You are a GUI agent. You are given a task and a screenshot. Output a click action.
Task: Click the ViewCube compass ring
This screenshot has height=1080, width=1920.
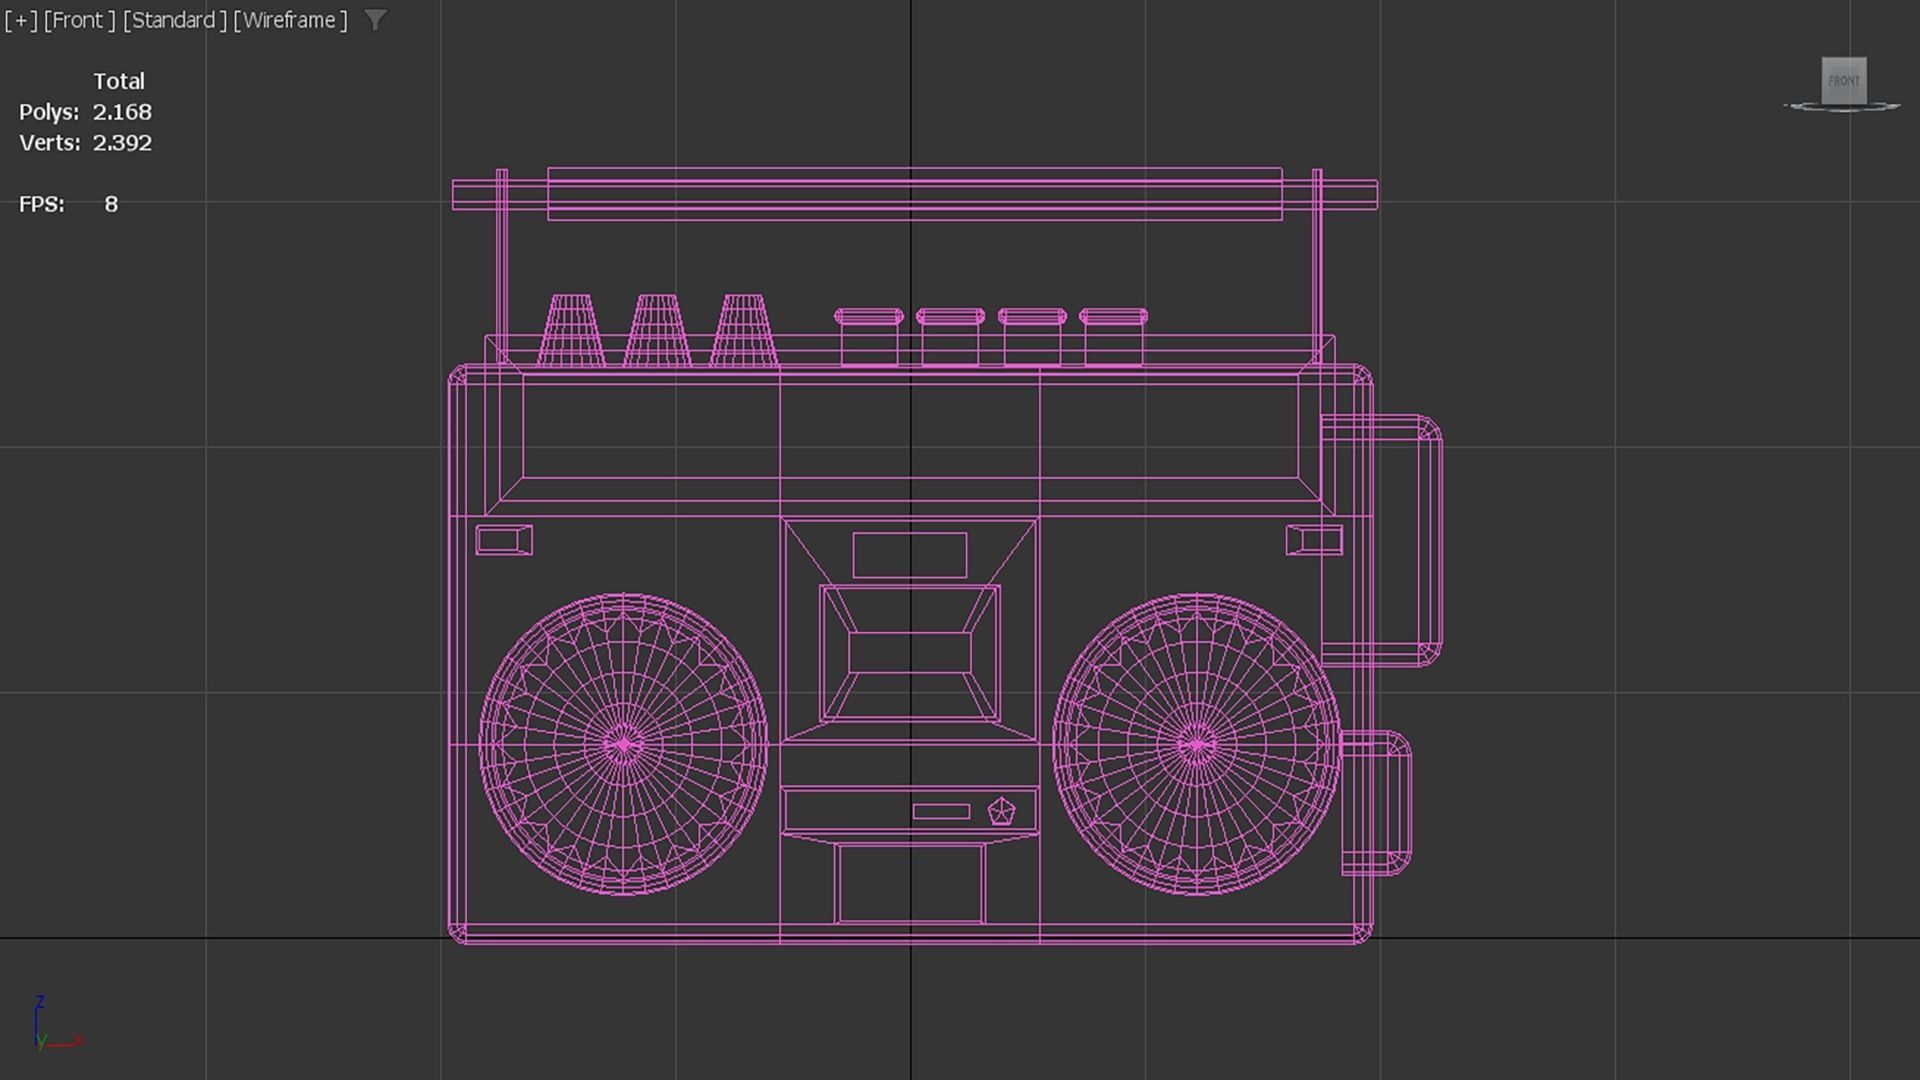tap(1841, 106)
